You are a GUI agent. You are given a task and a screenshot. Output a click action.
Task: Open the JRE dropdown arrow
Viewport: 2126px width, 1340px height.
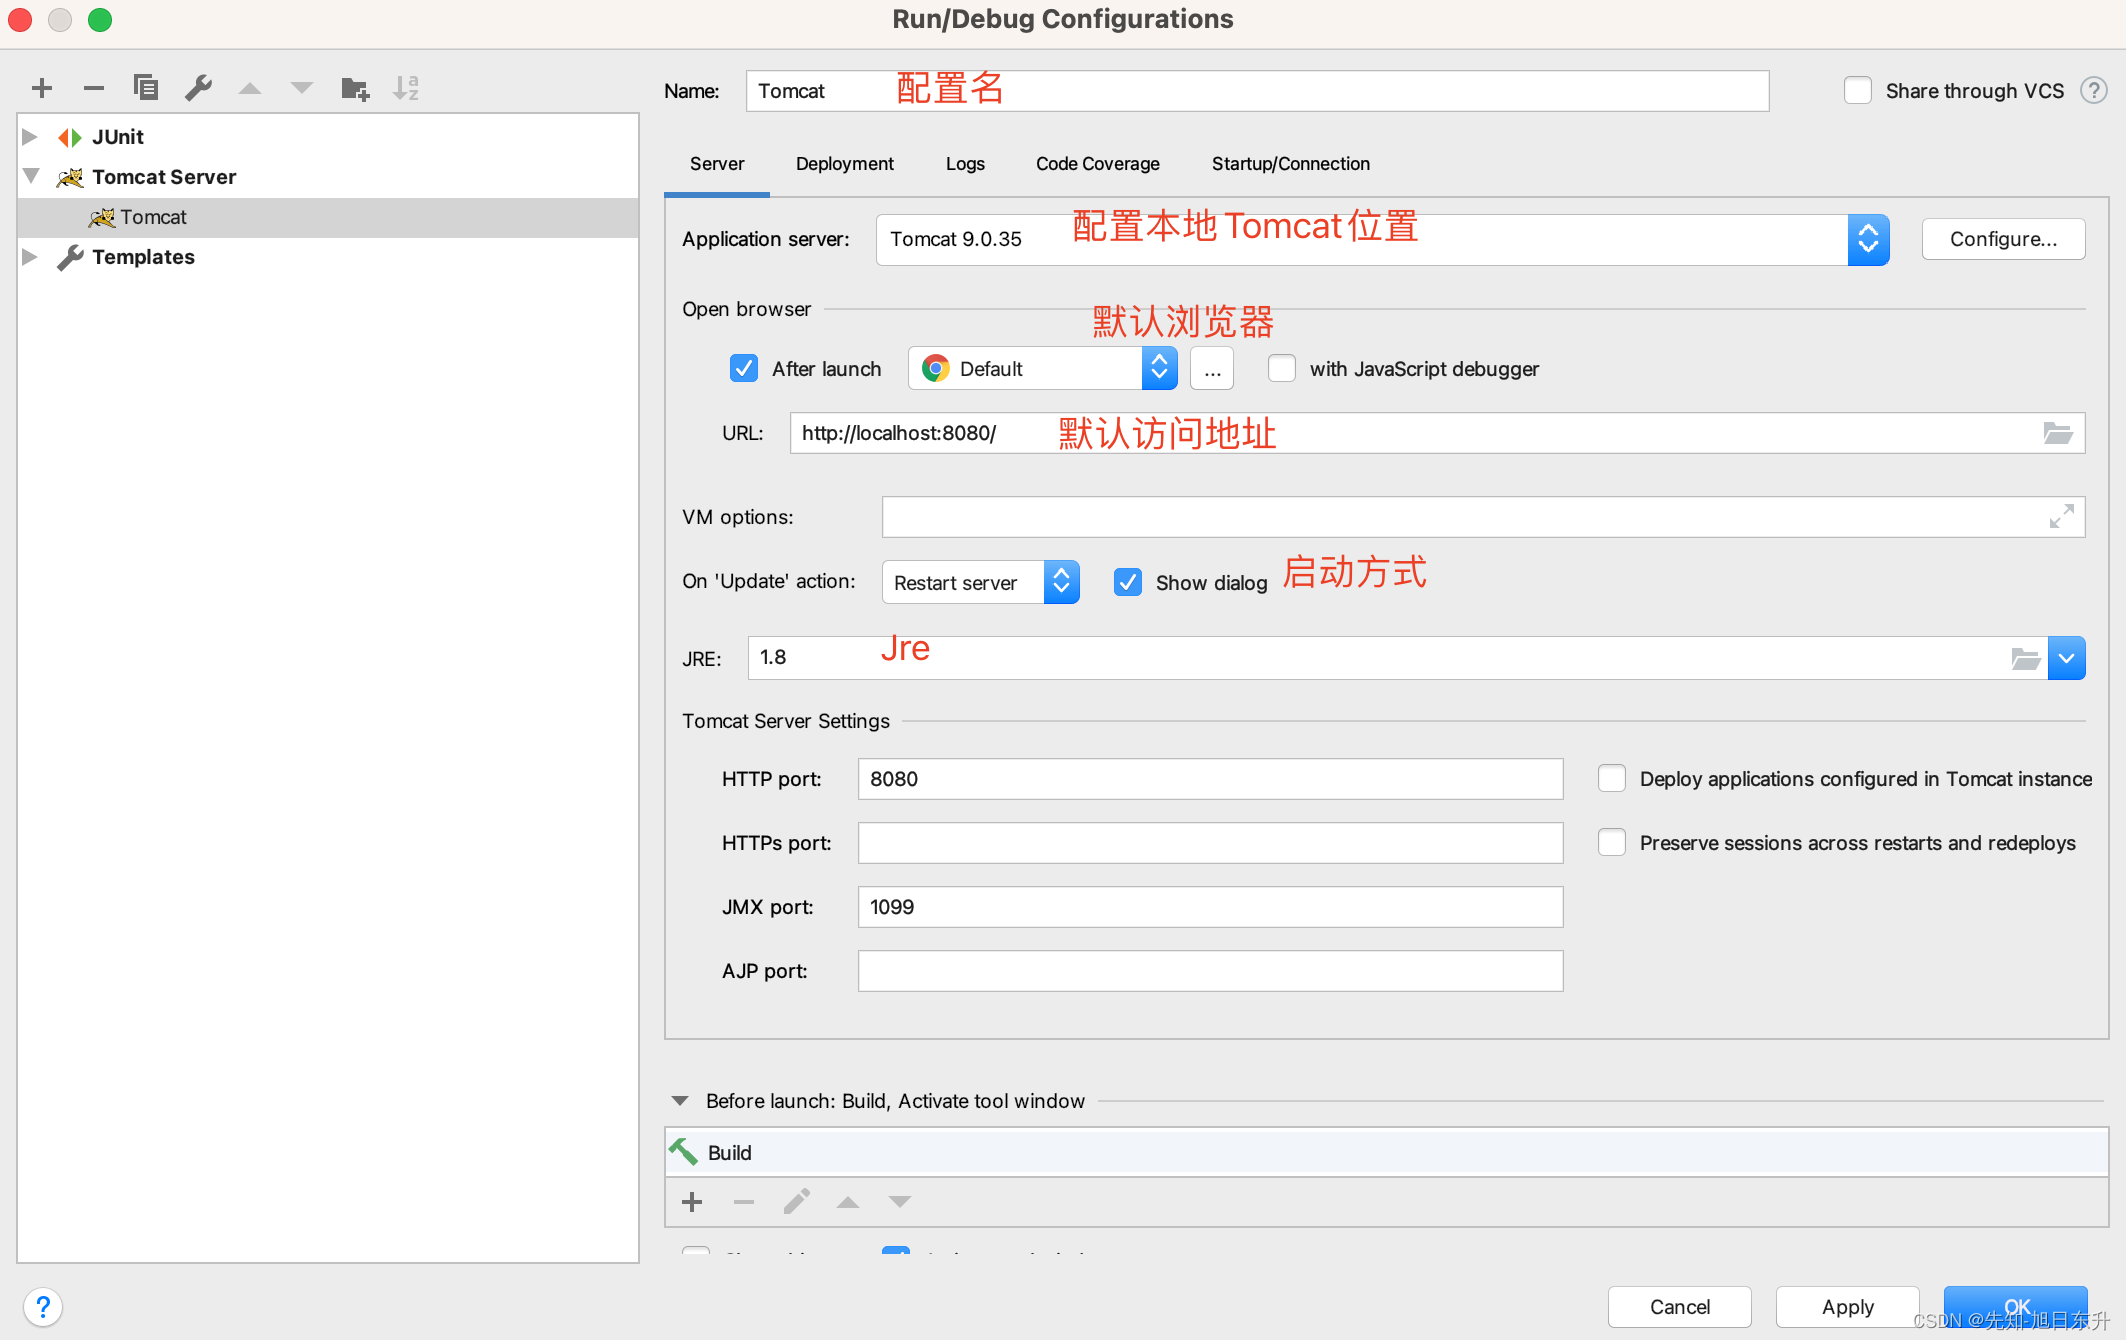click(2066, 659)
